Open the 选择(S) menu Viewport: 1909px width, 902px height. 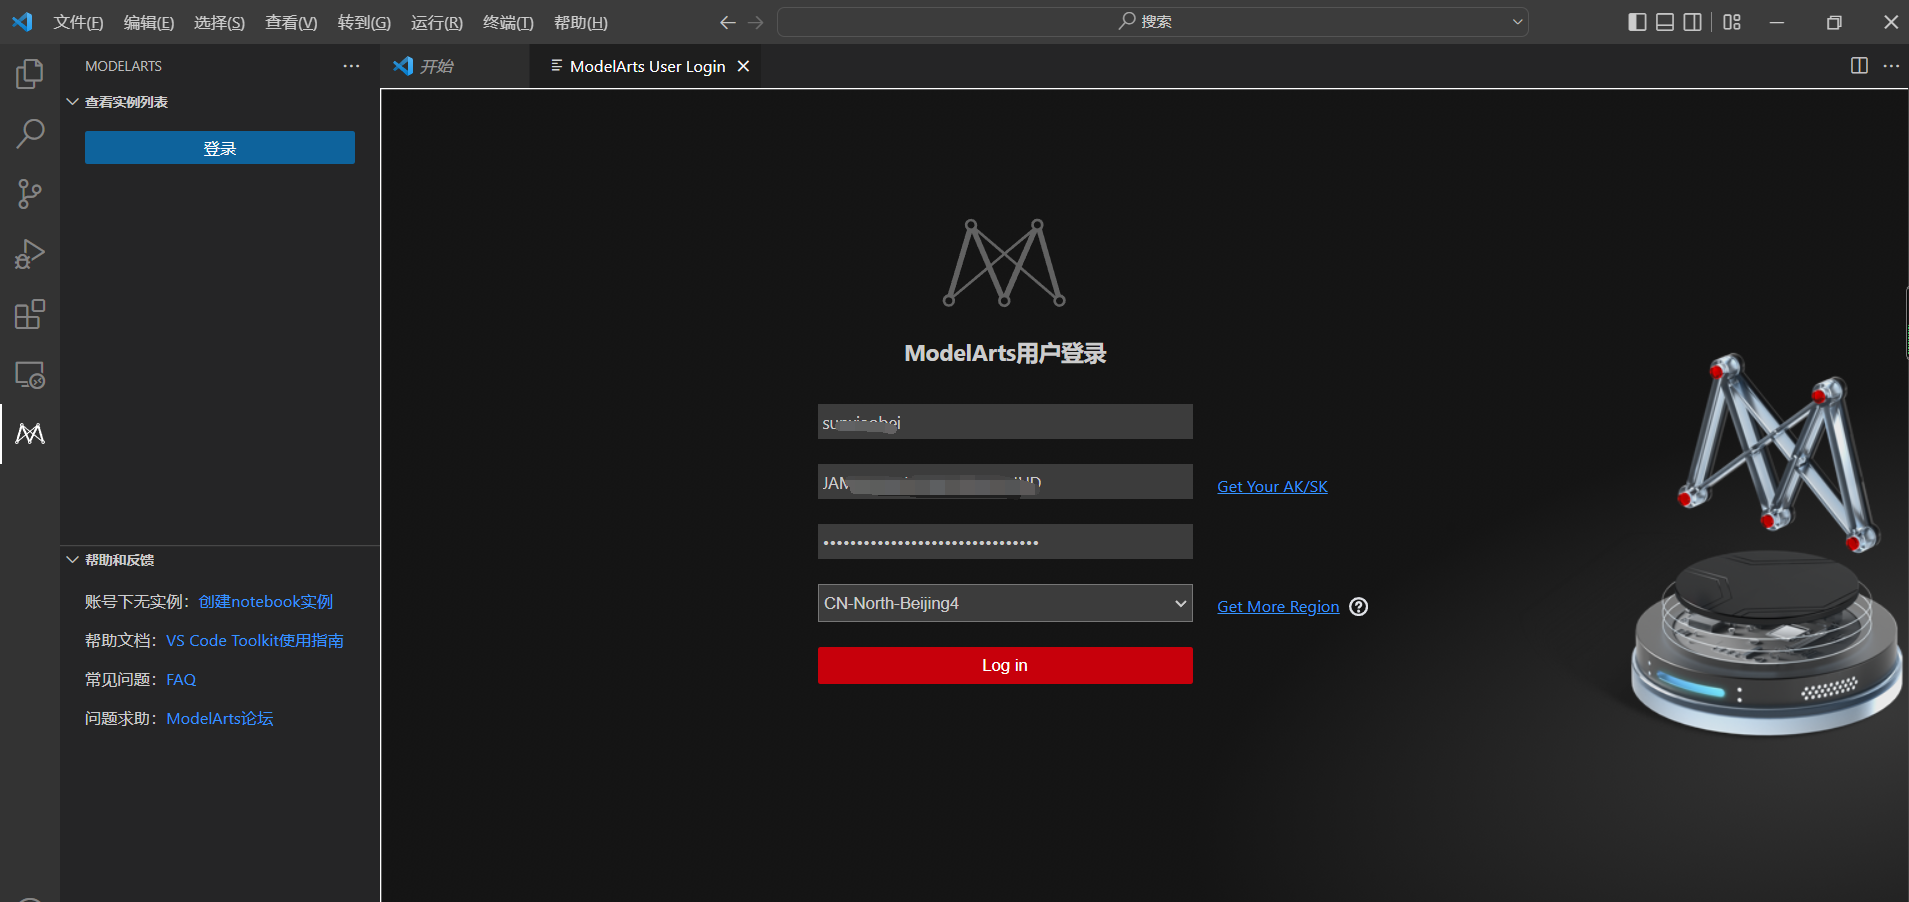219,22
